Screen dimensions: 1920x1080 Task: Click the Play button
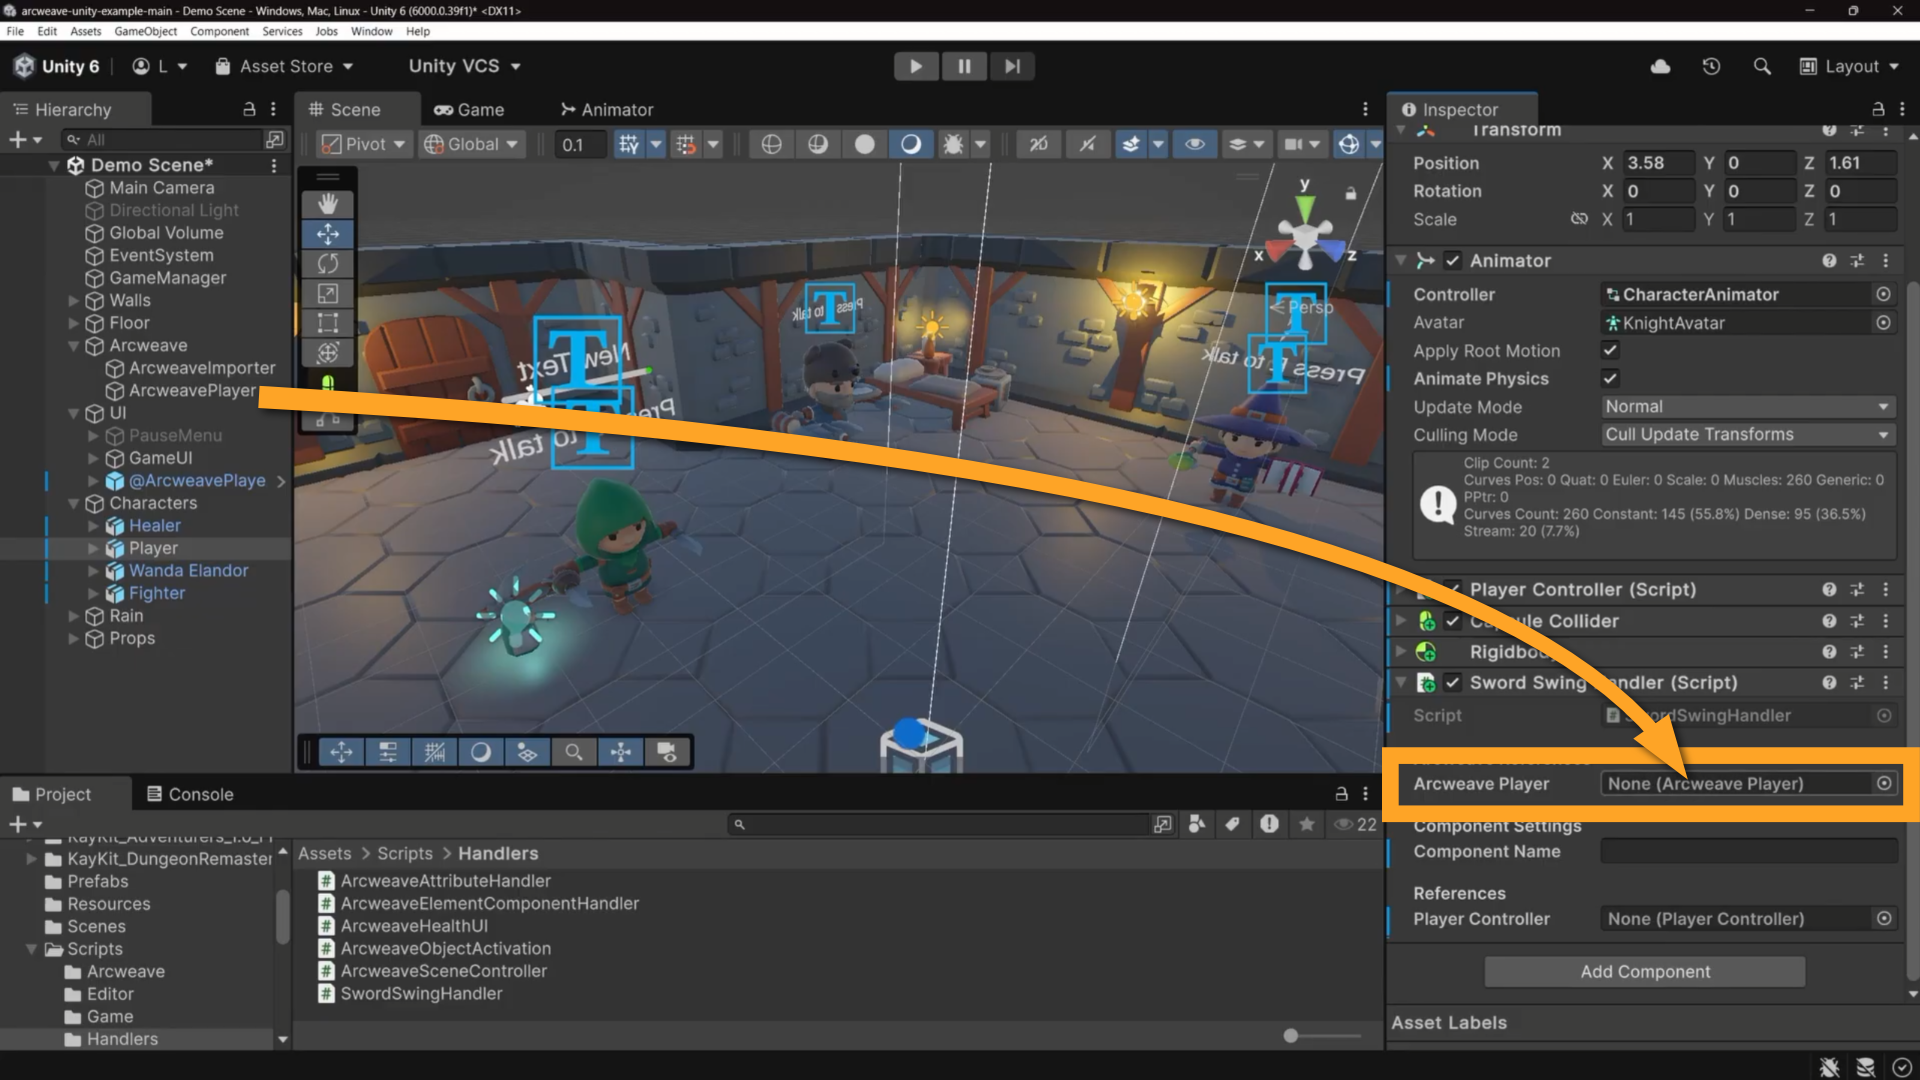pos(915,66)
